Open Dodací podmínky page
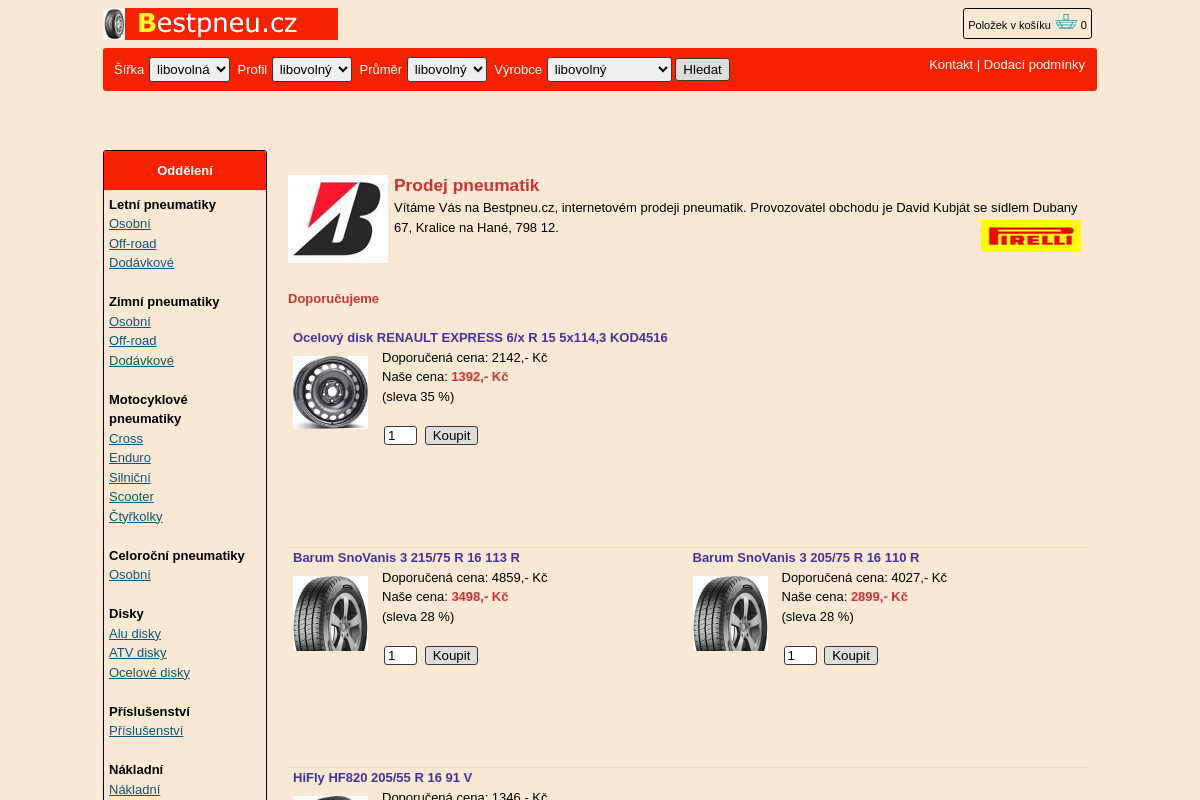Screen dimensions: 1200x800 click(x=1034, y=64)
